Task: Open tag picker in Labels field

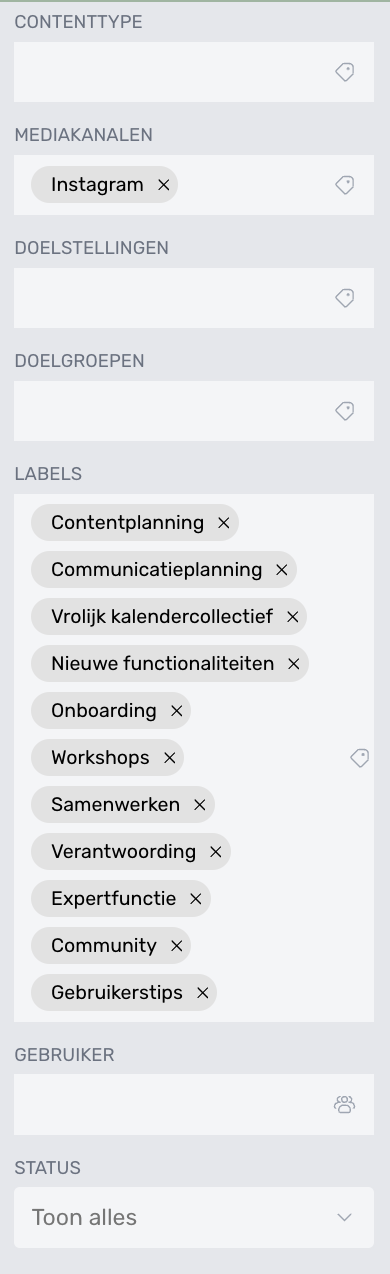Action: click(x=360, y=759)
